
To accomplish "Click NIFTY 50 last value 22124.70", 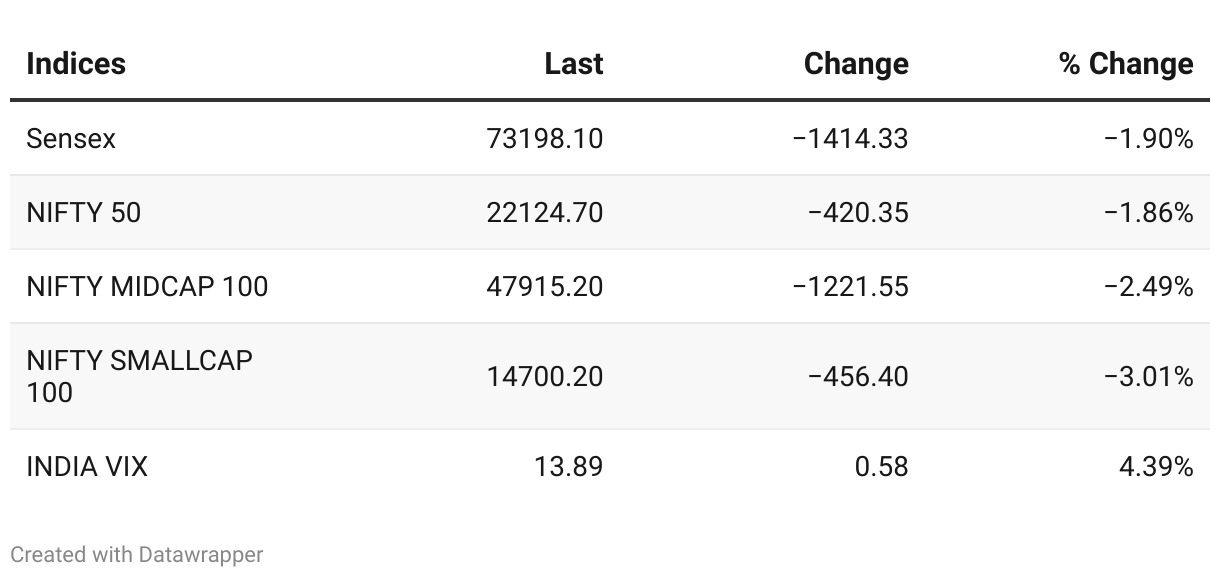I will pos(545,212).
